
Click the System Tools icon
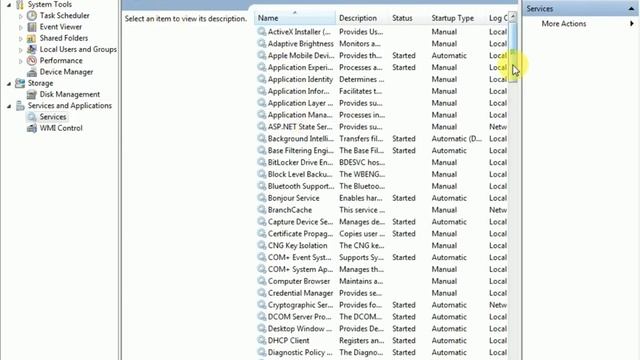coord(20,4)
